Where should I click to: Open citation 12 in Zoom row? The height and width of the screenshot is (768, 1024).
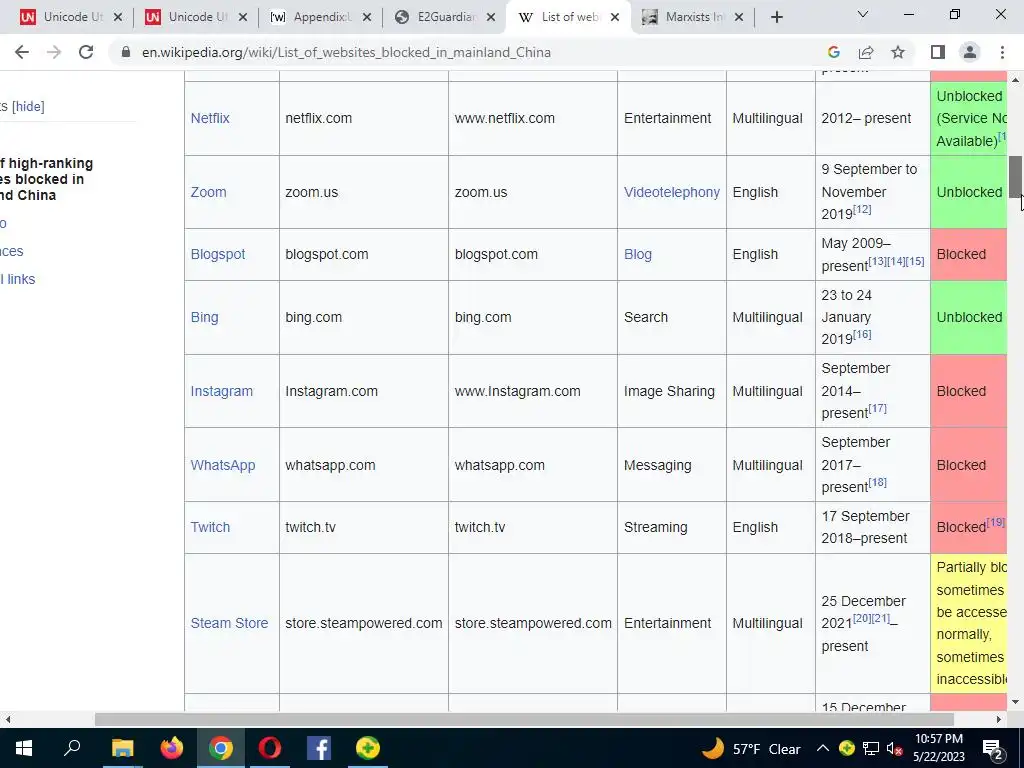862,209
